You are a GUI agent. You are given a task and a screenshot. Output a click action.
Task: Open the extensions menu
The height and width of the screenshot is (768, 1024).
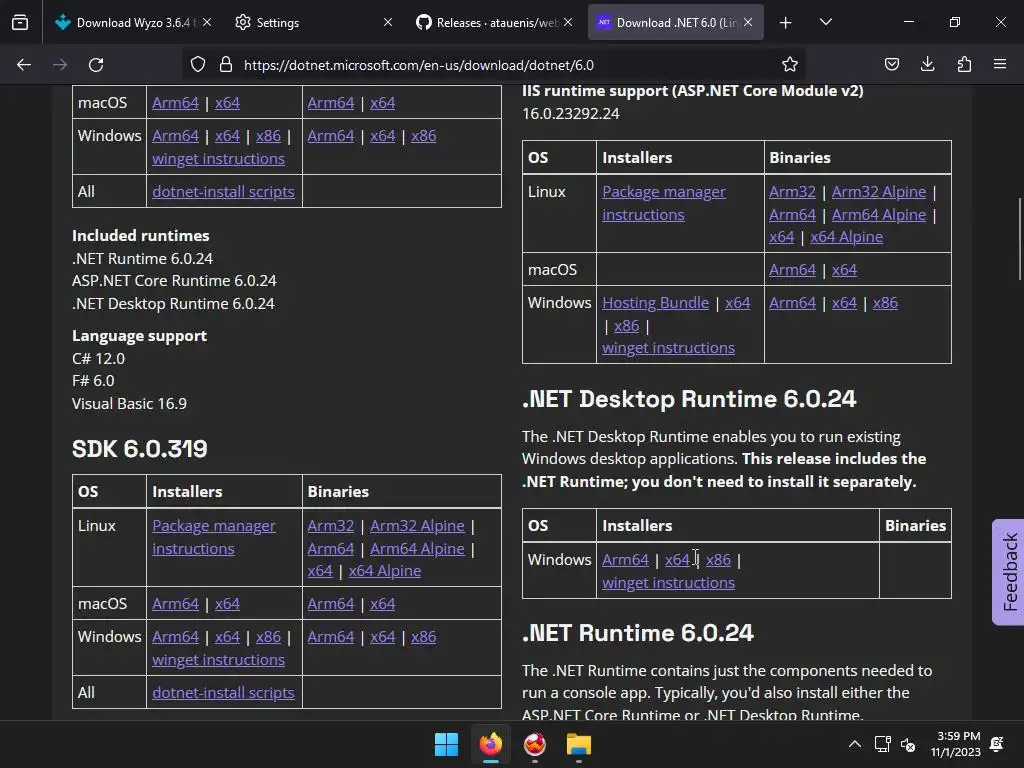coord(964,65)
